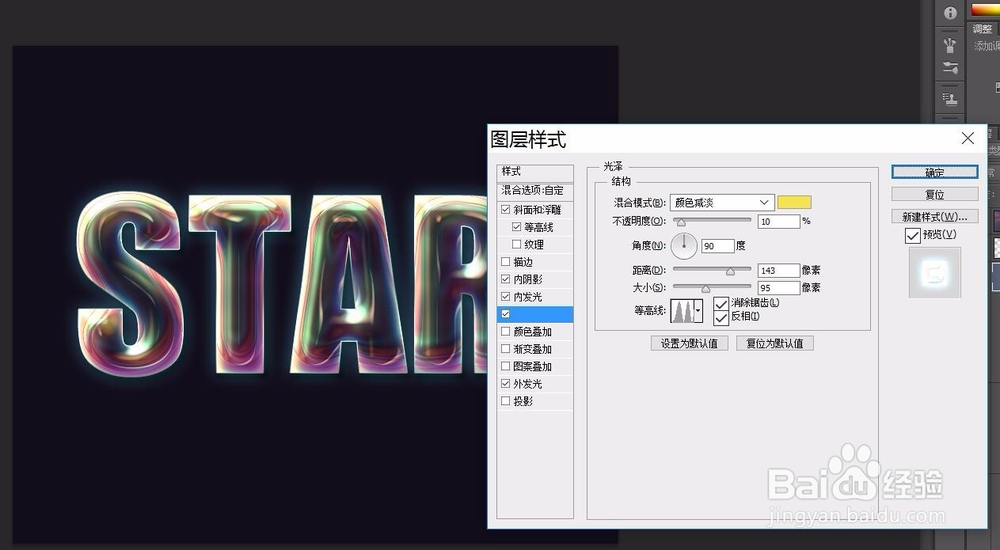The height and width of the screenshot is (550, 1000).
Task: Select 混合选项:自定 entry
Action: (x=534, y=190)
